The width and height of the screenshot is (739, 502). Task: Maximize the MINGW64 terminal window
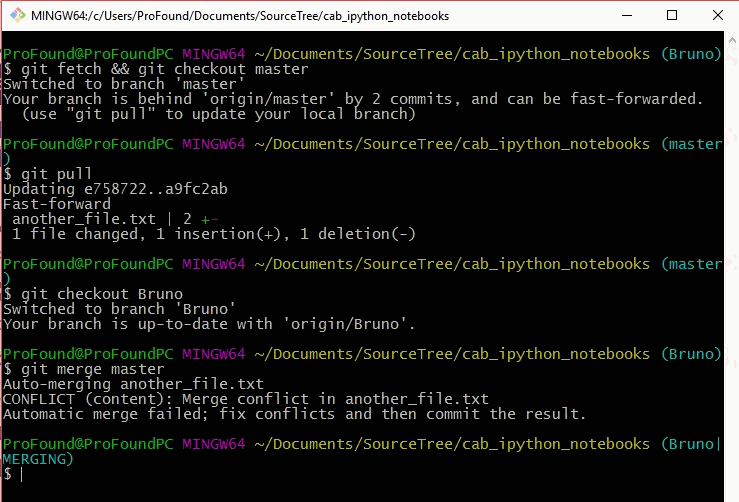(x=670, y=16)
